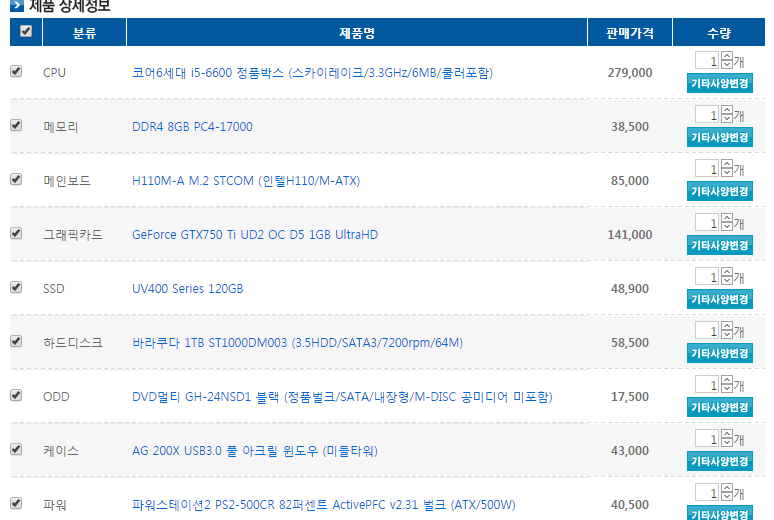The image size is (774, 520).
Task: Open the 파워스테이션2 PS2-500CR product link
Action: tap(324, 505)
